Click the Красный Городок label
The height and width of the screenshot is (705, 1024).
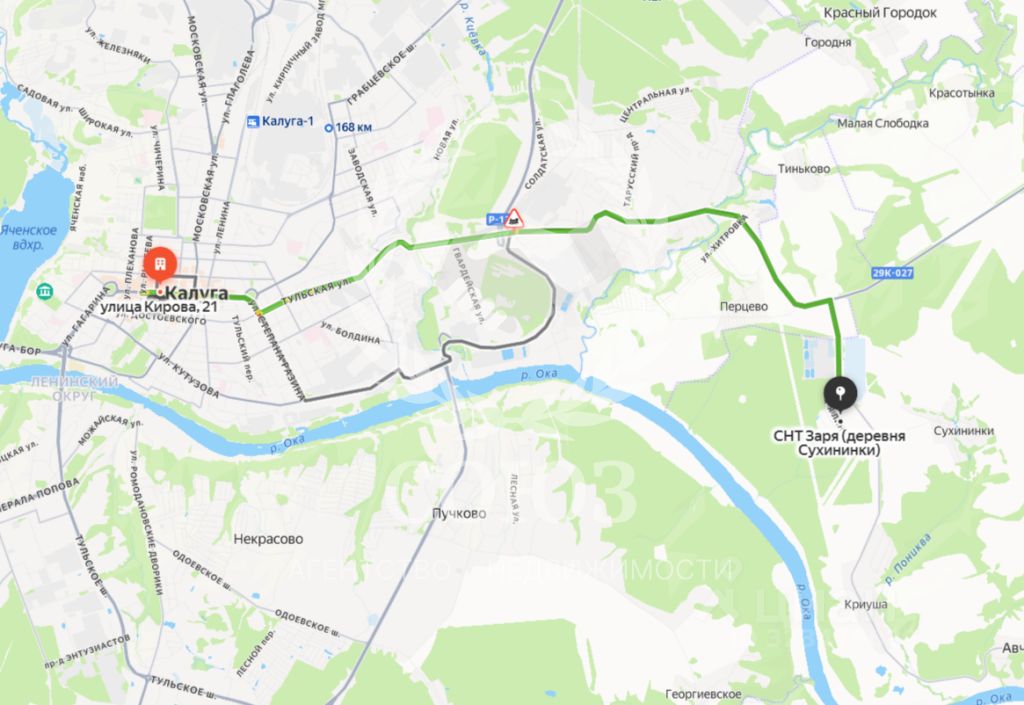point(880,12)
